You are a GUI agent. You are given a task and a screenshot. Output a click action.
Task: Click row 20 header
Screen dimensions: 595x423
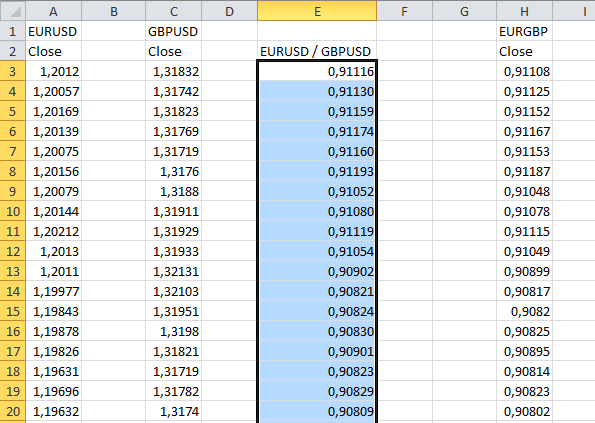(x=13, y=411)
